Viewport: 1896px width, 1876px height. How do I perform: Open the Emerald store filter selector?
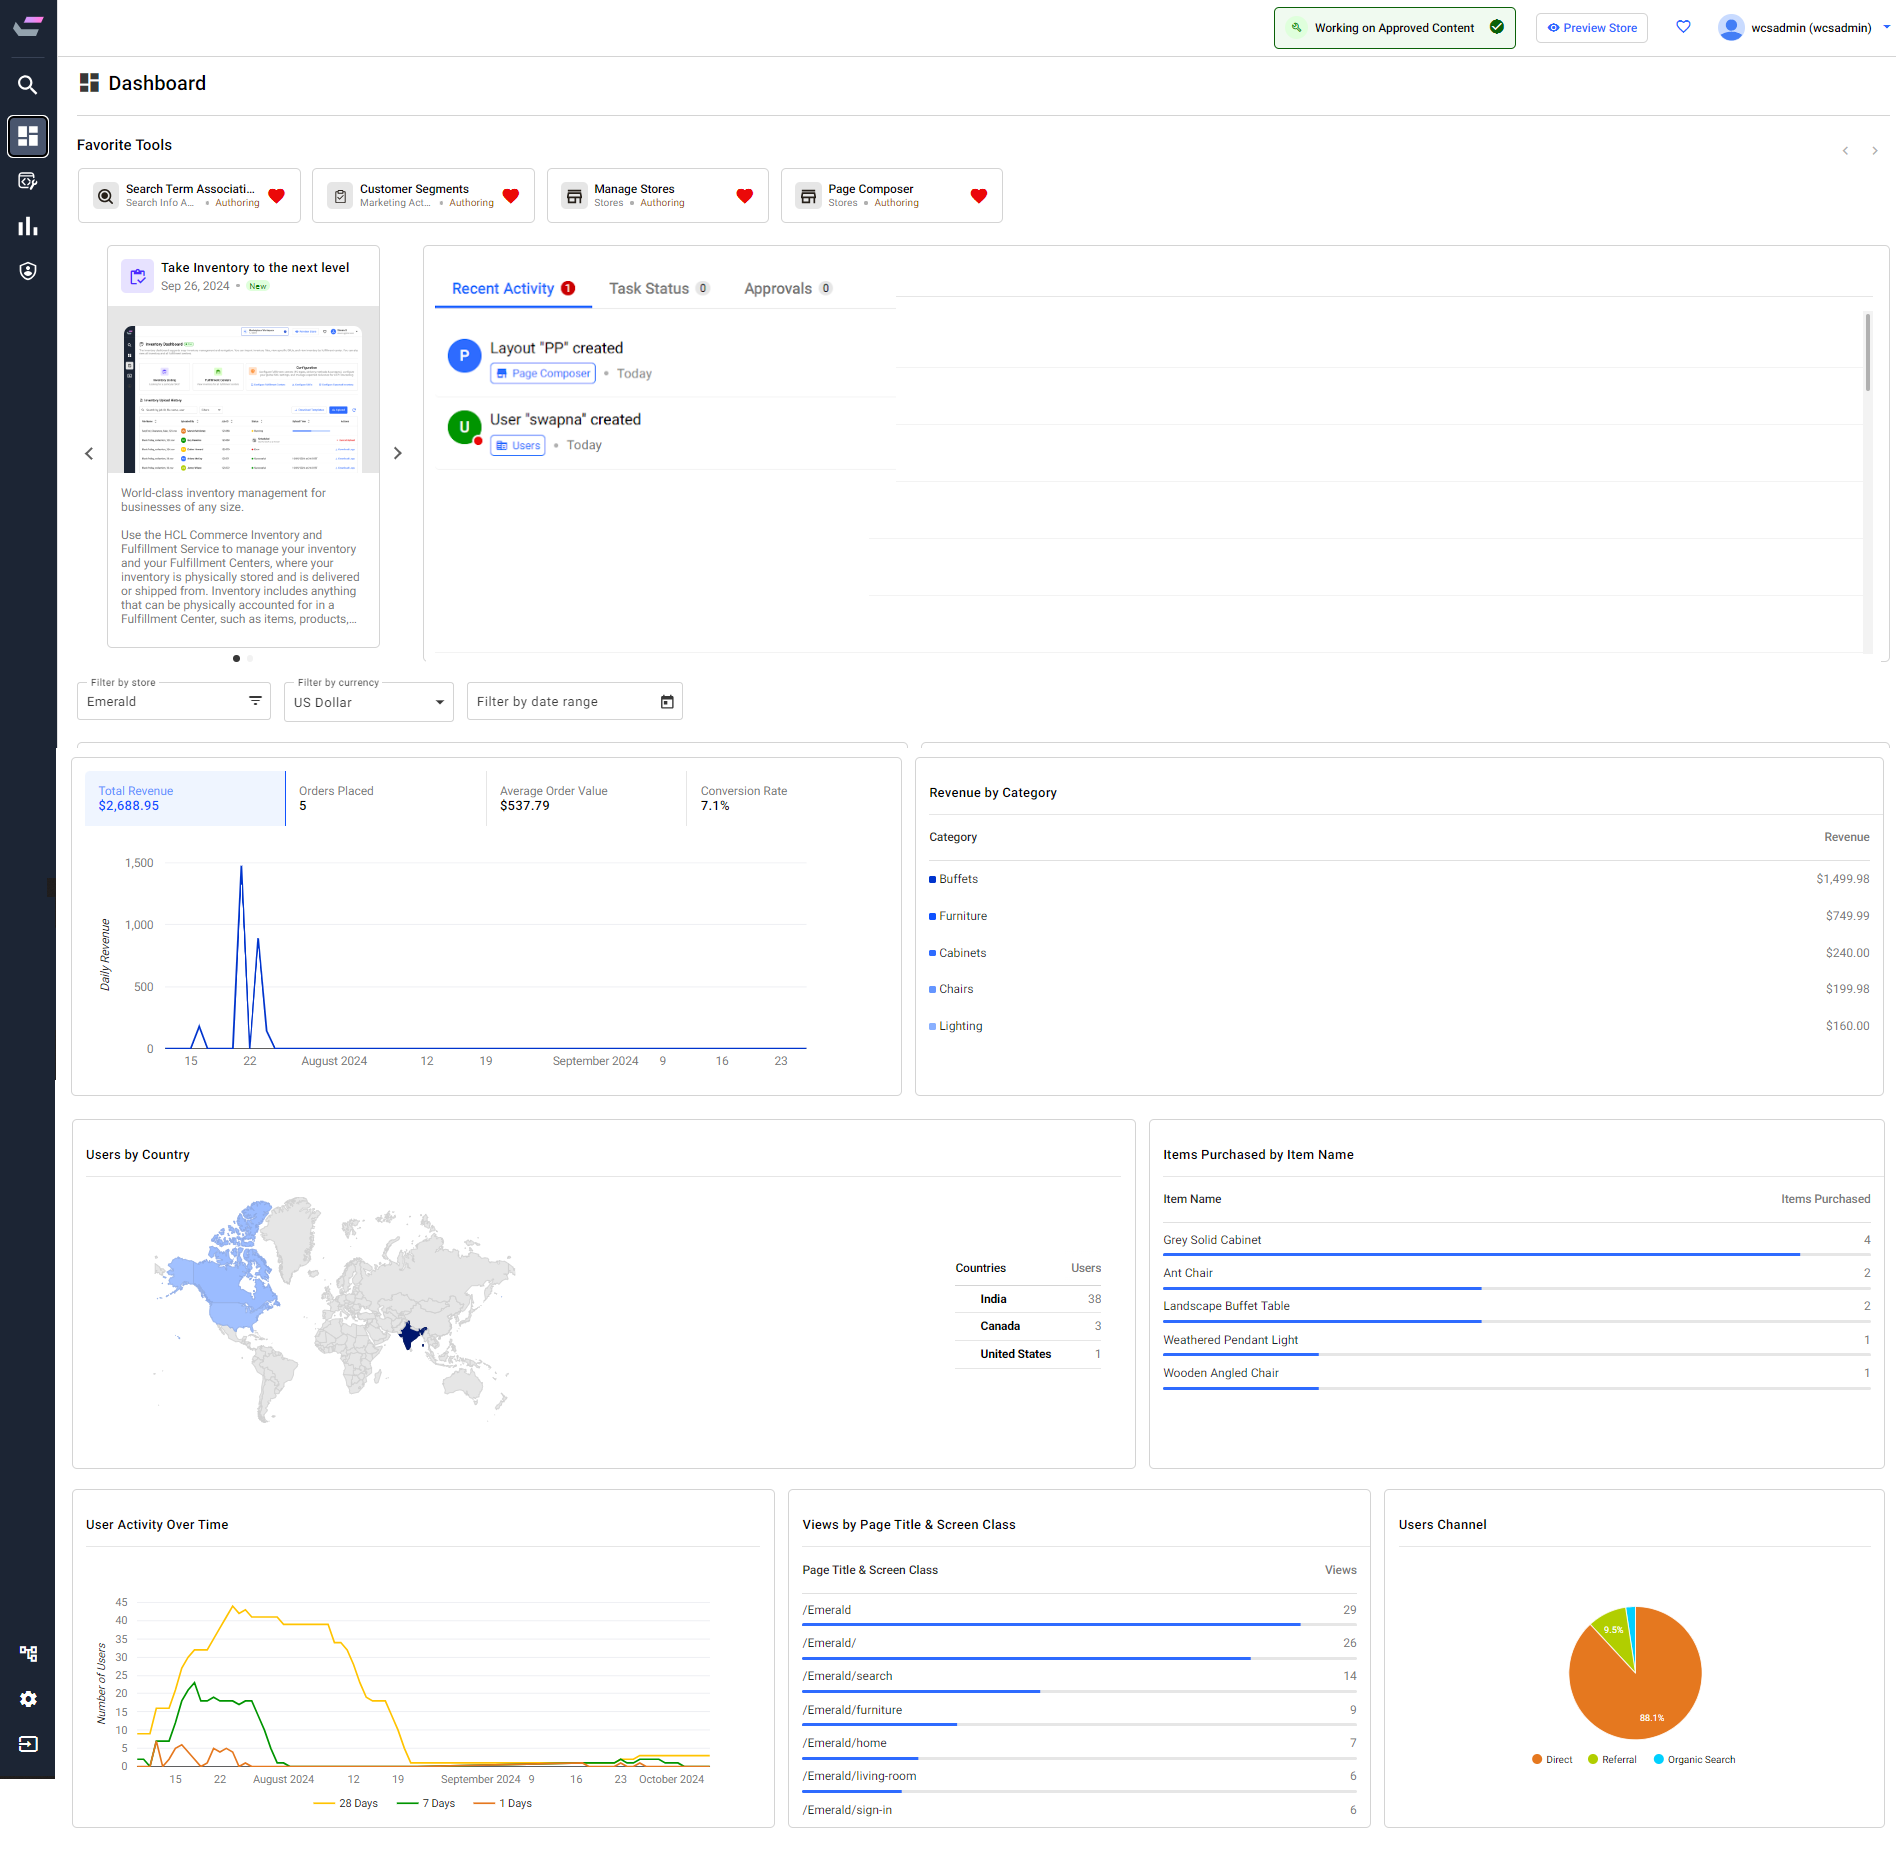point(174,701)
